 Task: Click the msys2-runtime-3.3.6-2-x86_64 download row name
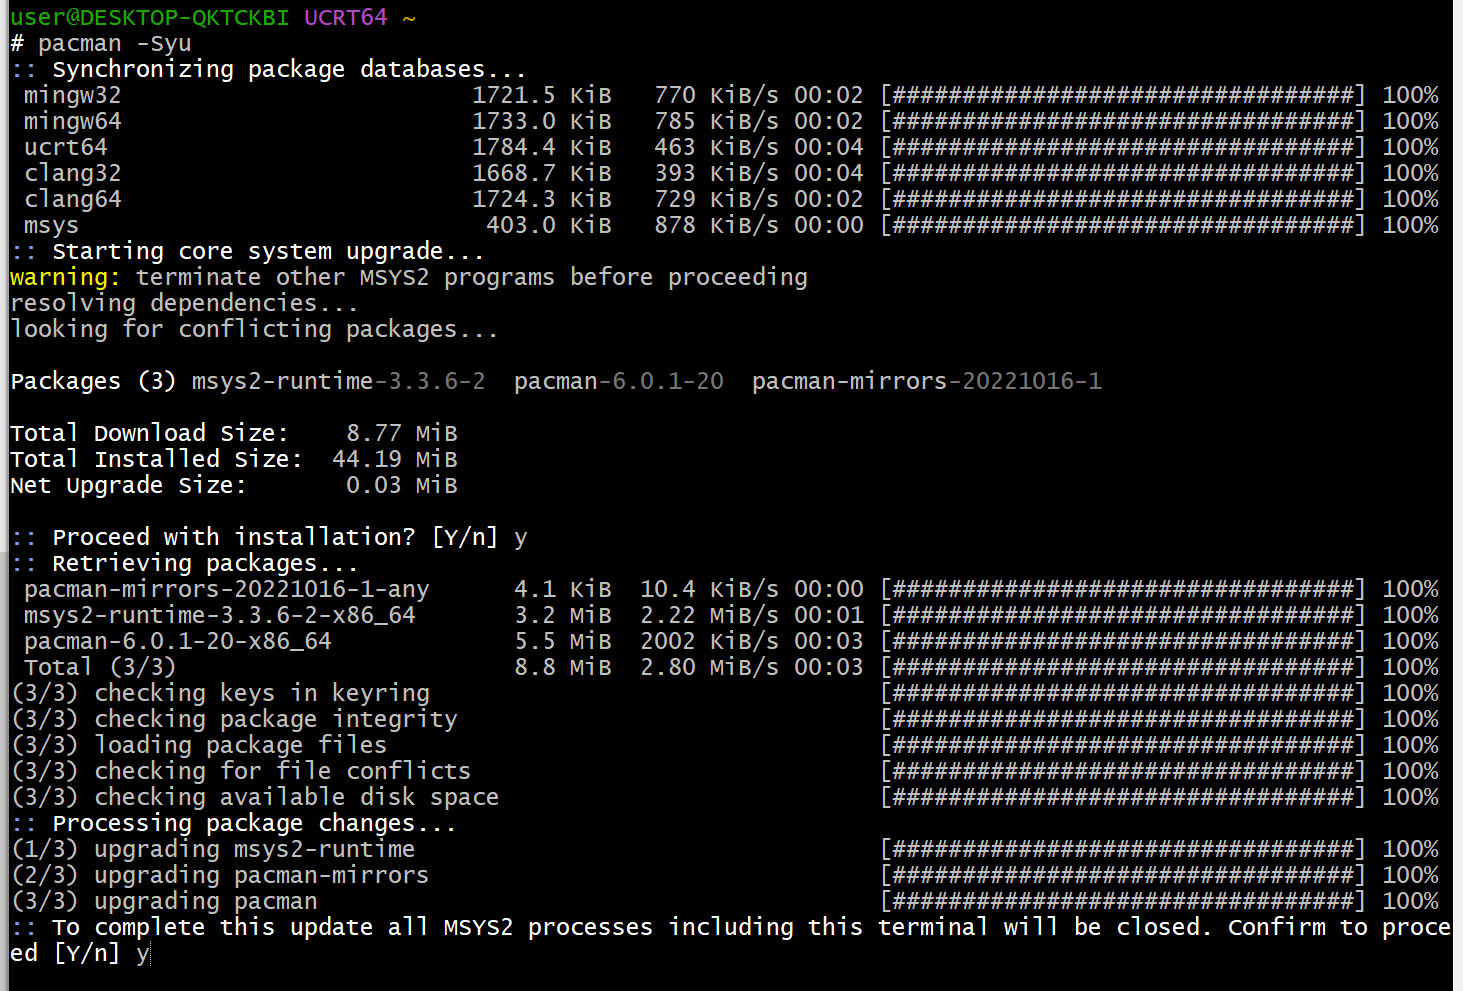tap(220, 616)
